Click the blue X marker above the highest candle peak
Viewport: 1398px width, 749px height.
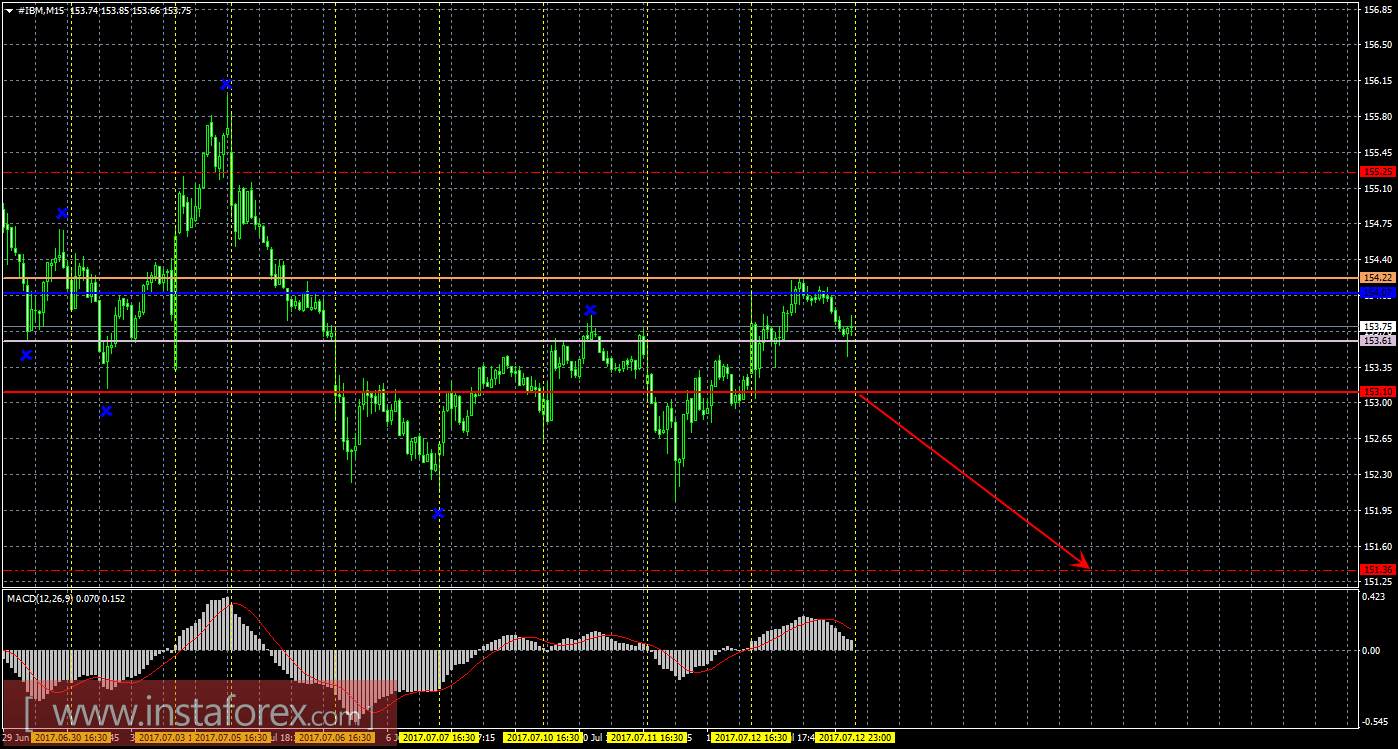pyautogui.click(x=227, y=84)
